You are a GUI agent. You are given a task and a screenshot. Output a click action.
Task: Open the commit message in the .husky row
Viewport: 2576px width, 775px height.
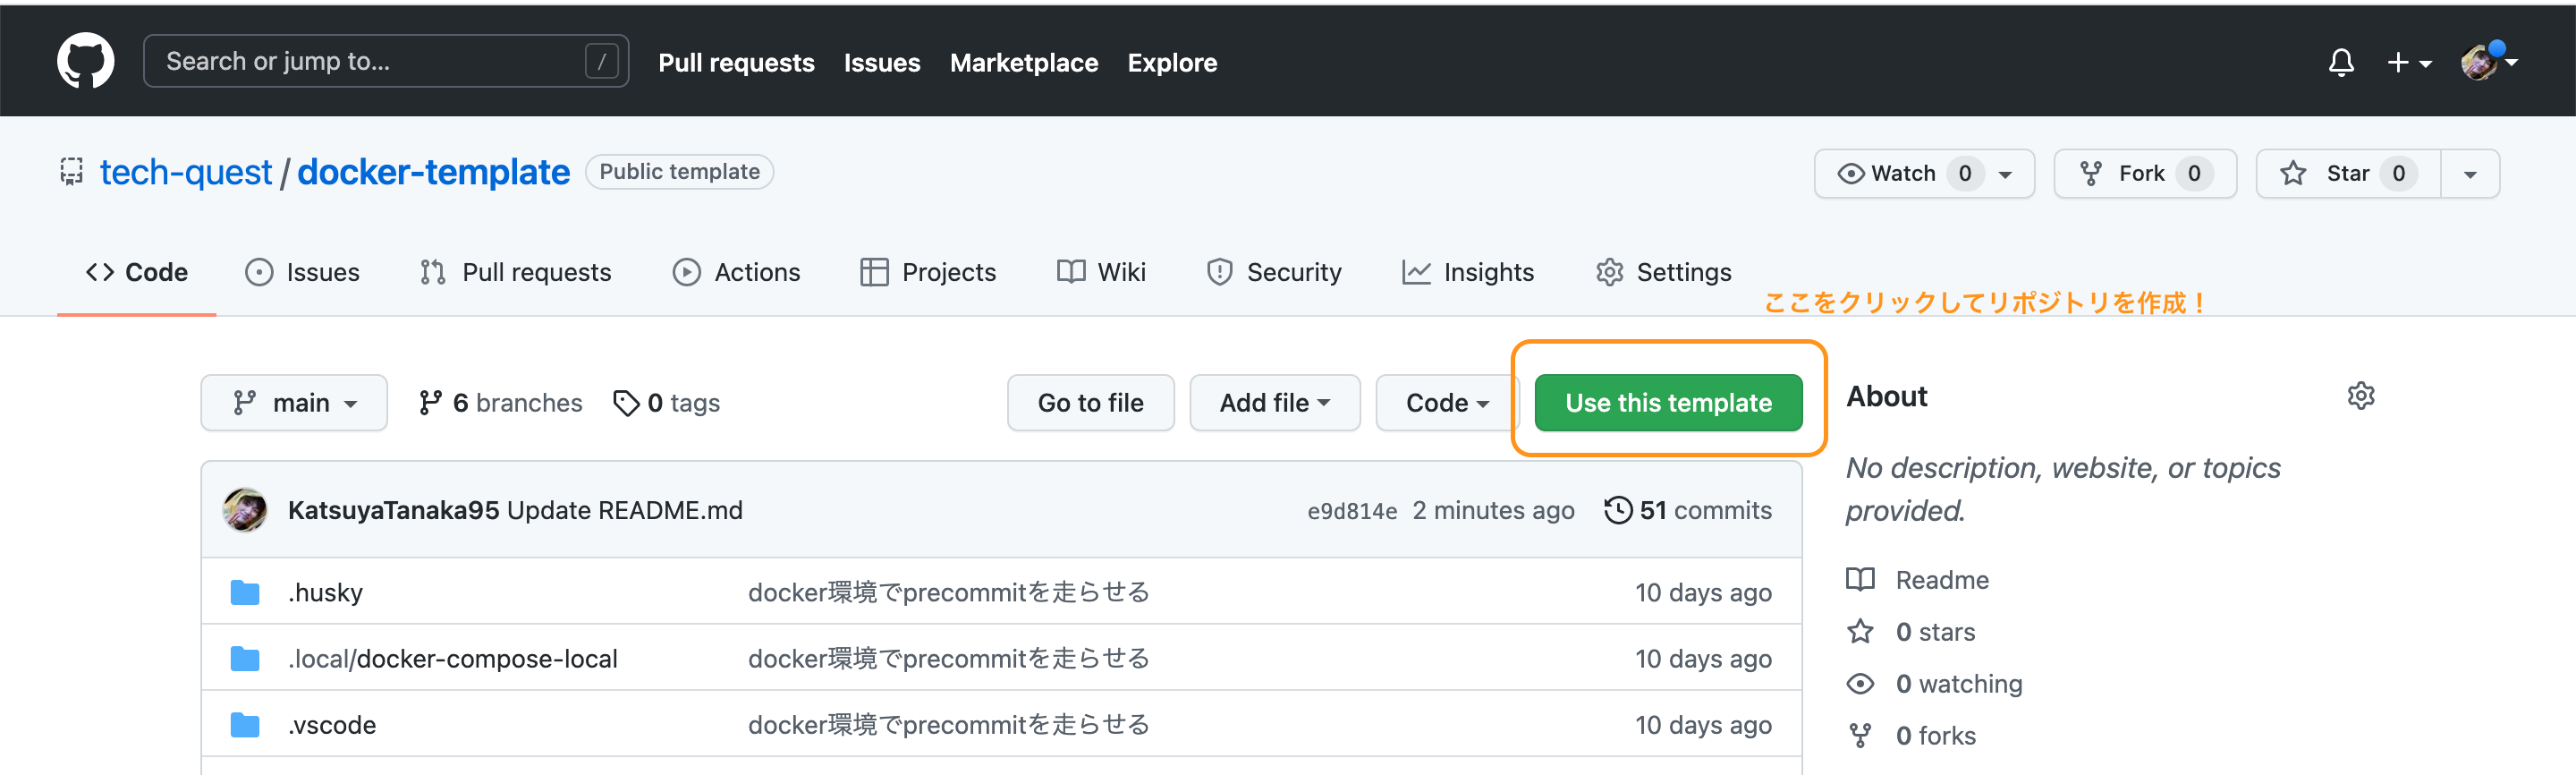(948, 592)
